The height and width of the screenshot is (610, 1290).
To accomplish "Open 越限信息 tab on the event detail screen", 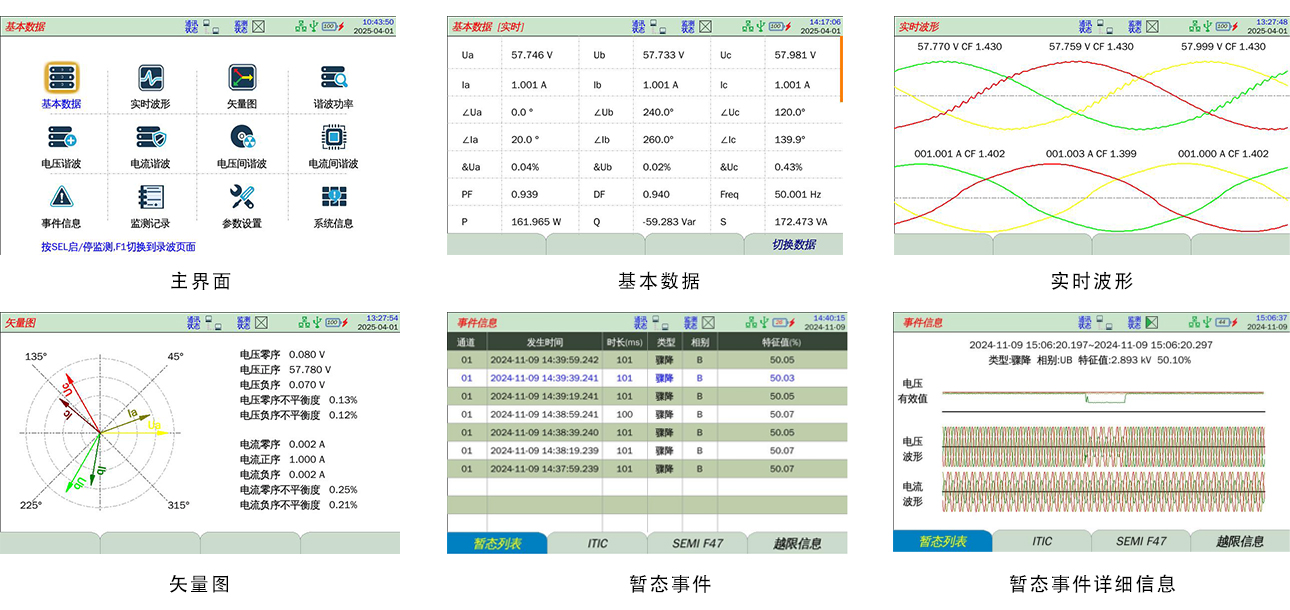I will [x=1240, y=541].
